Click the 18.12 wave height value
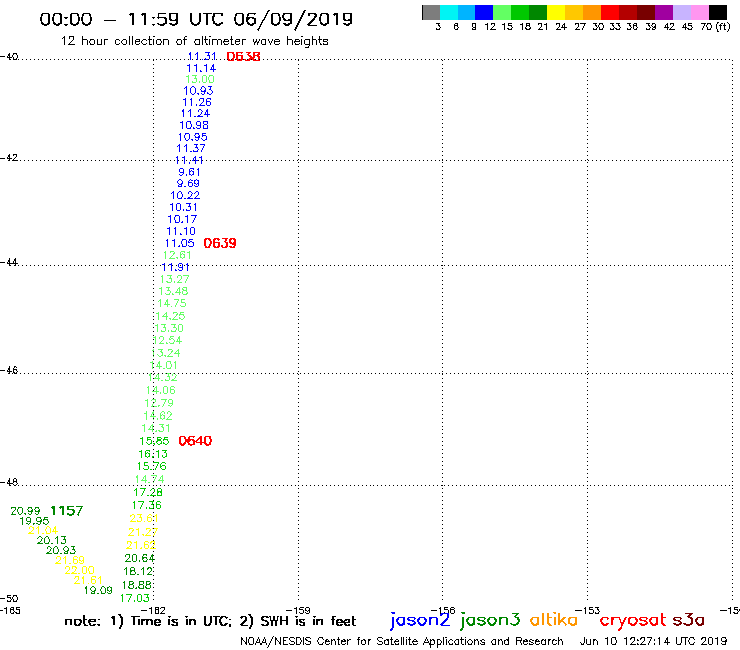This screenshot has height=650, width=740. click(x=138, y=572)
